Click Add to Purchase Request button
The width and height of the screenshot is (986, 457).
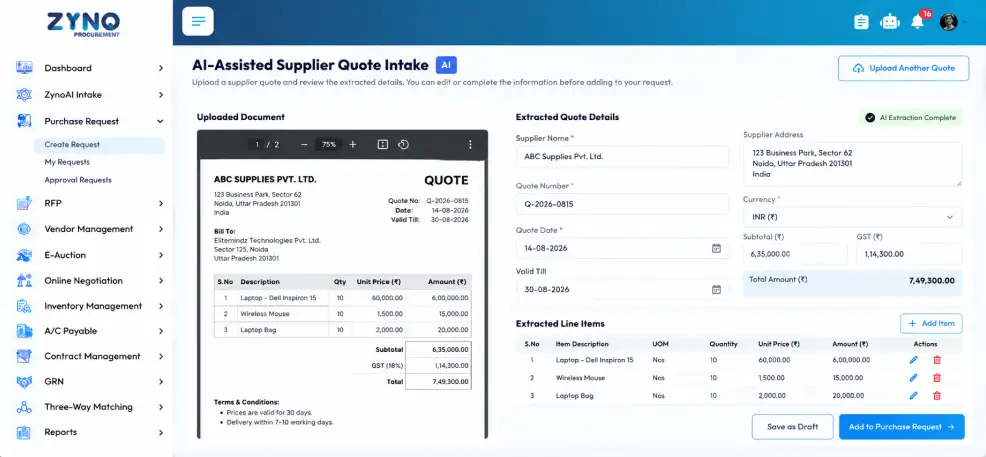tap(901, 427)
